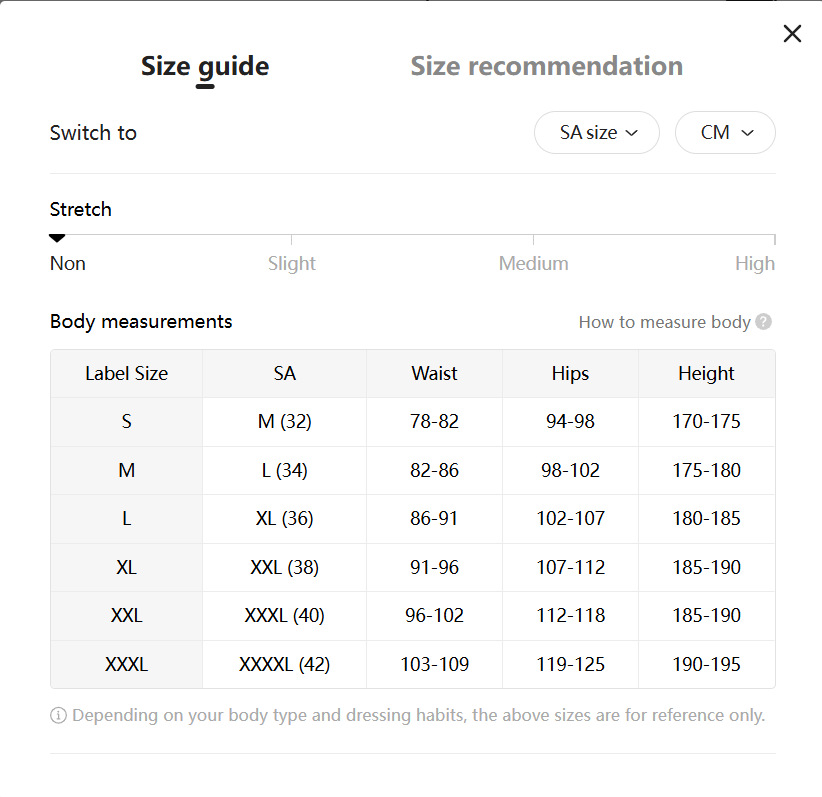Click the Label Size column header
Screen dimensions: 822x797
[126, 374]
